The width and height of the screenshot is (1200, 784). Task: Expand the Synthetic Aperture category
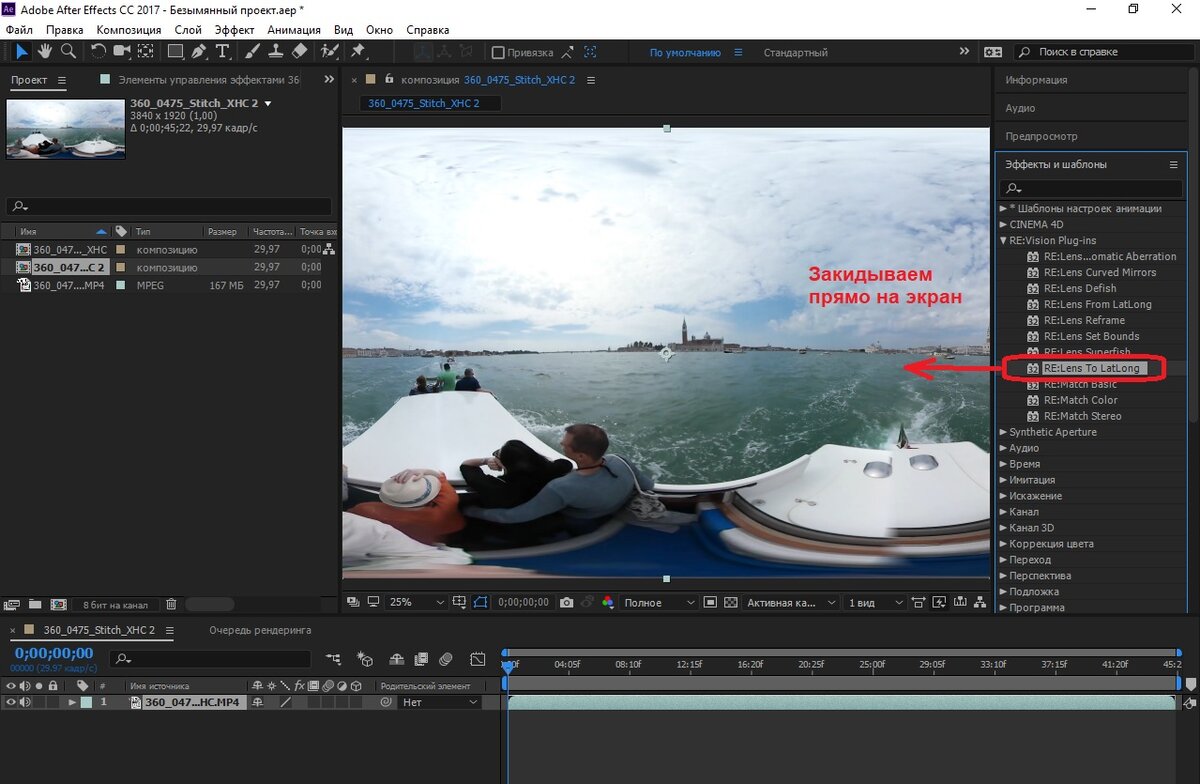(1003, 432)
